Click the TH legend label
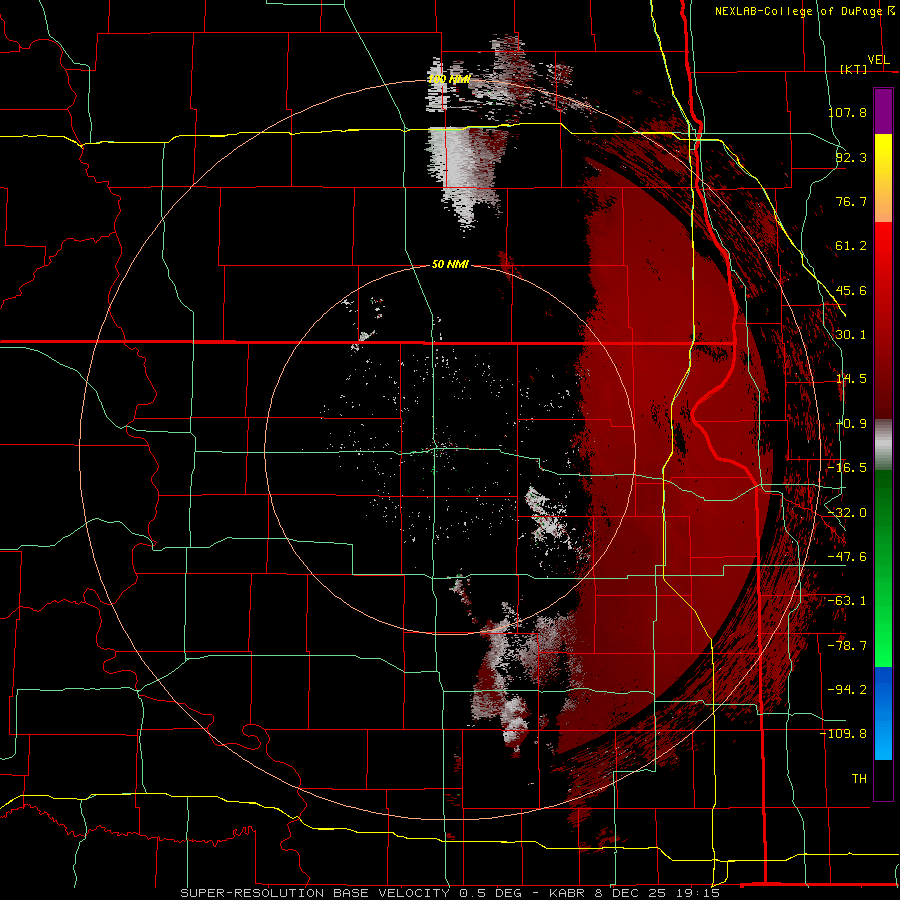The width and height of the screenshot is (900, 900). tap(859, 779)
